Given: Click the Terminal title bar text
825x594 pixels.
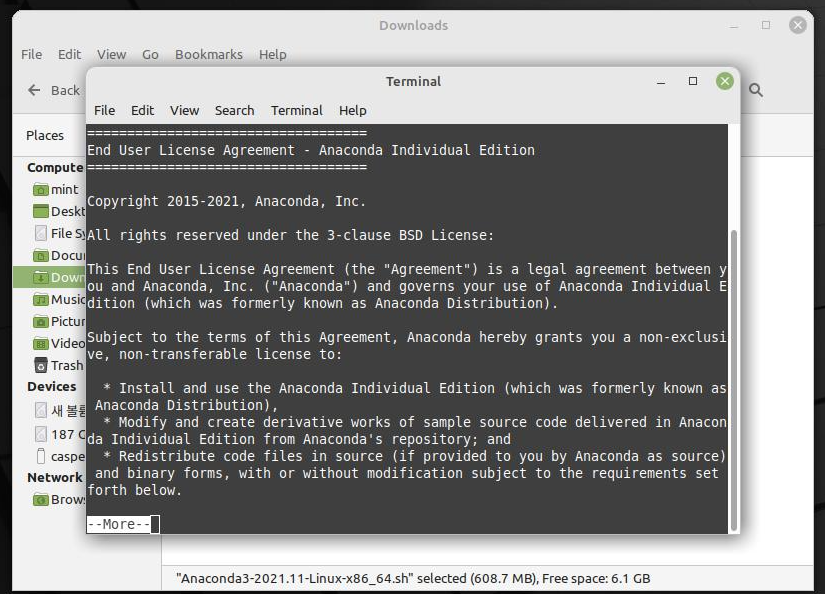Looking at the screenshot, I should [413, 82].
